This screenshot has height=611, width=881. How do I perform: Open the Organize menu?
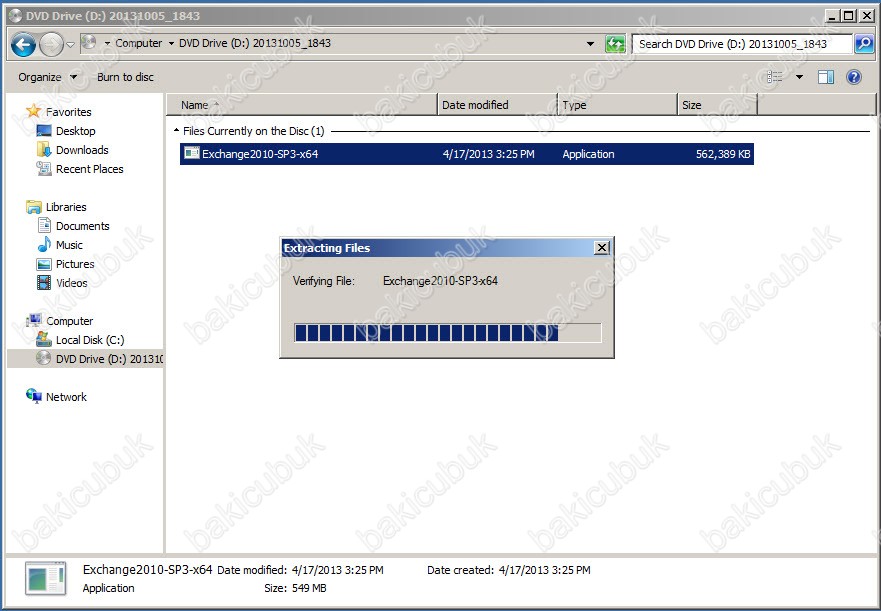pos(47,77)
